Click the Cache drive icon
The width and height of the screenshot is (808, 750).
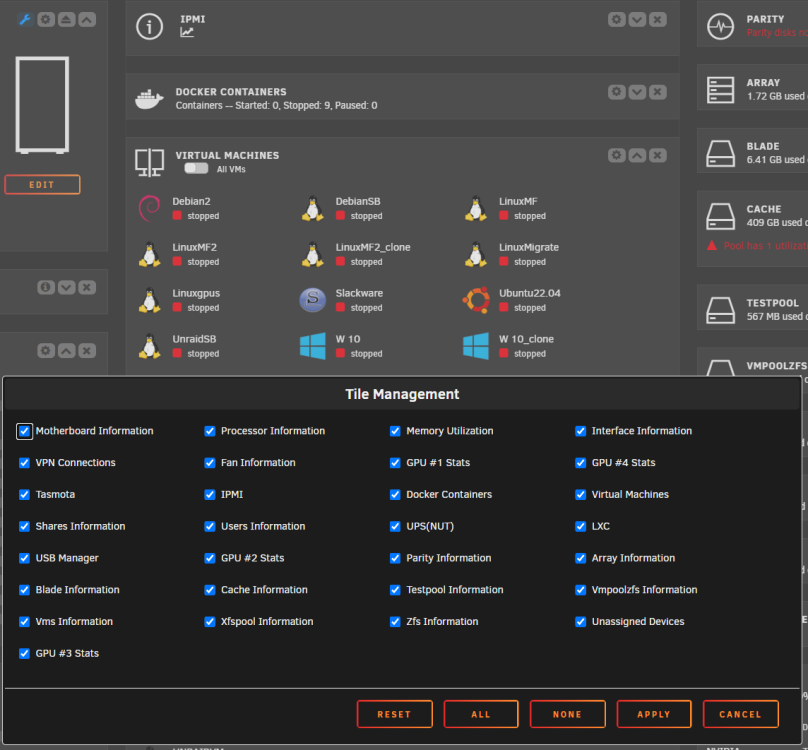click(720, 216)
